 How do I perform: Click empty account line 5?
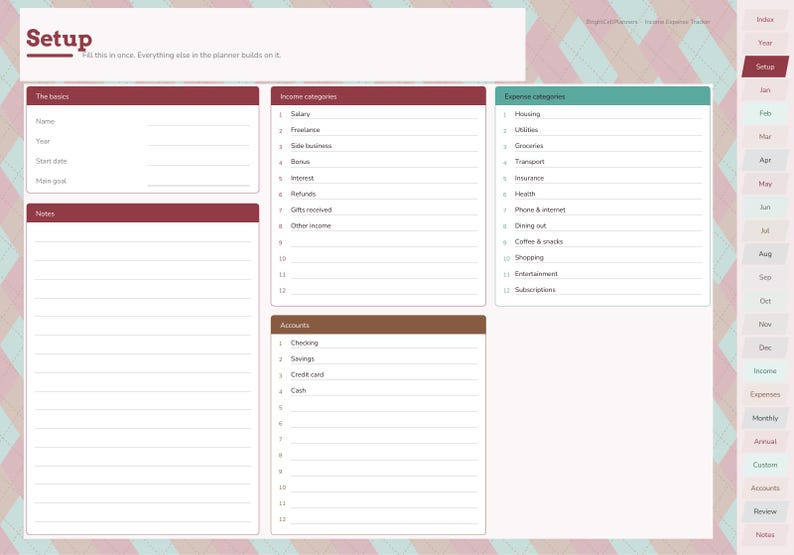tap(378, 407)
